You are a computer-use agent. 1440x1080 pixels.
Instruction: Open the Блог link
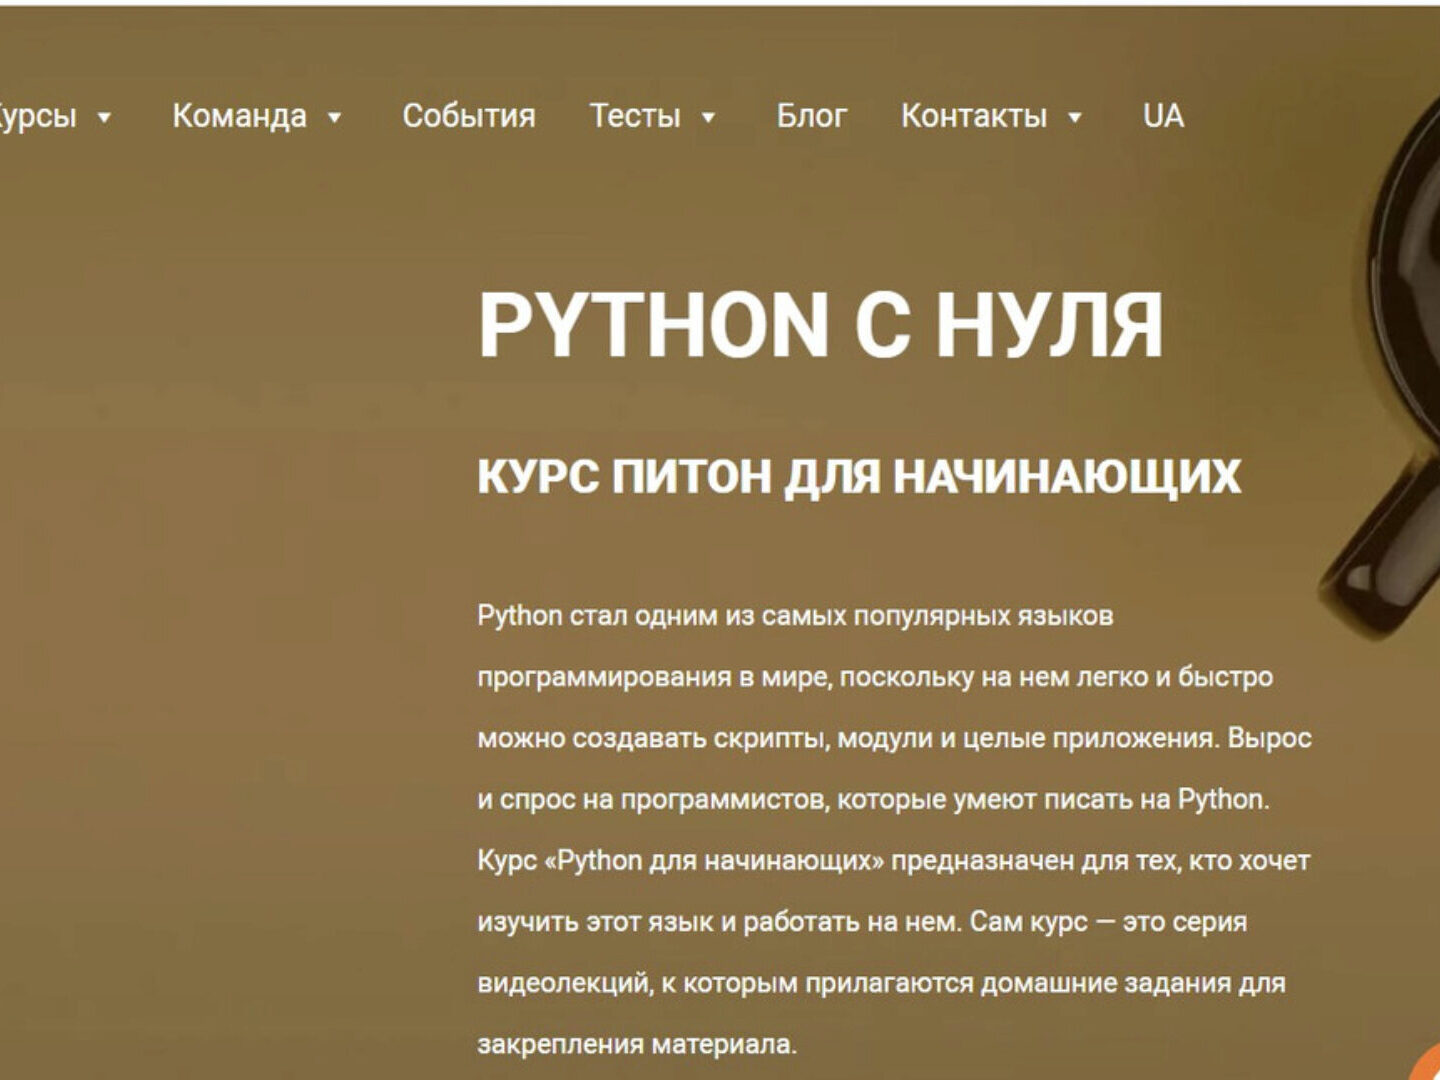coord(811,116)
